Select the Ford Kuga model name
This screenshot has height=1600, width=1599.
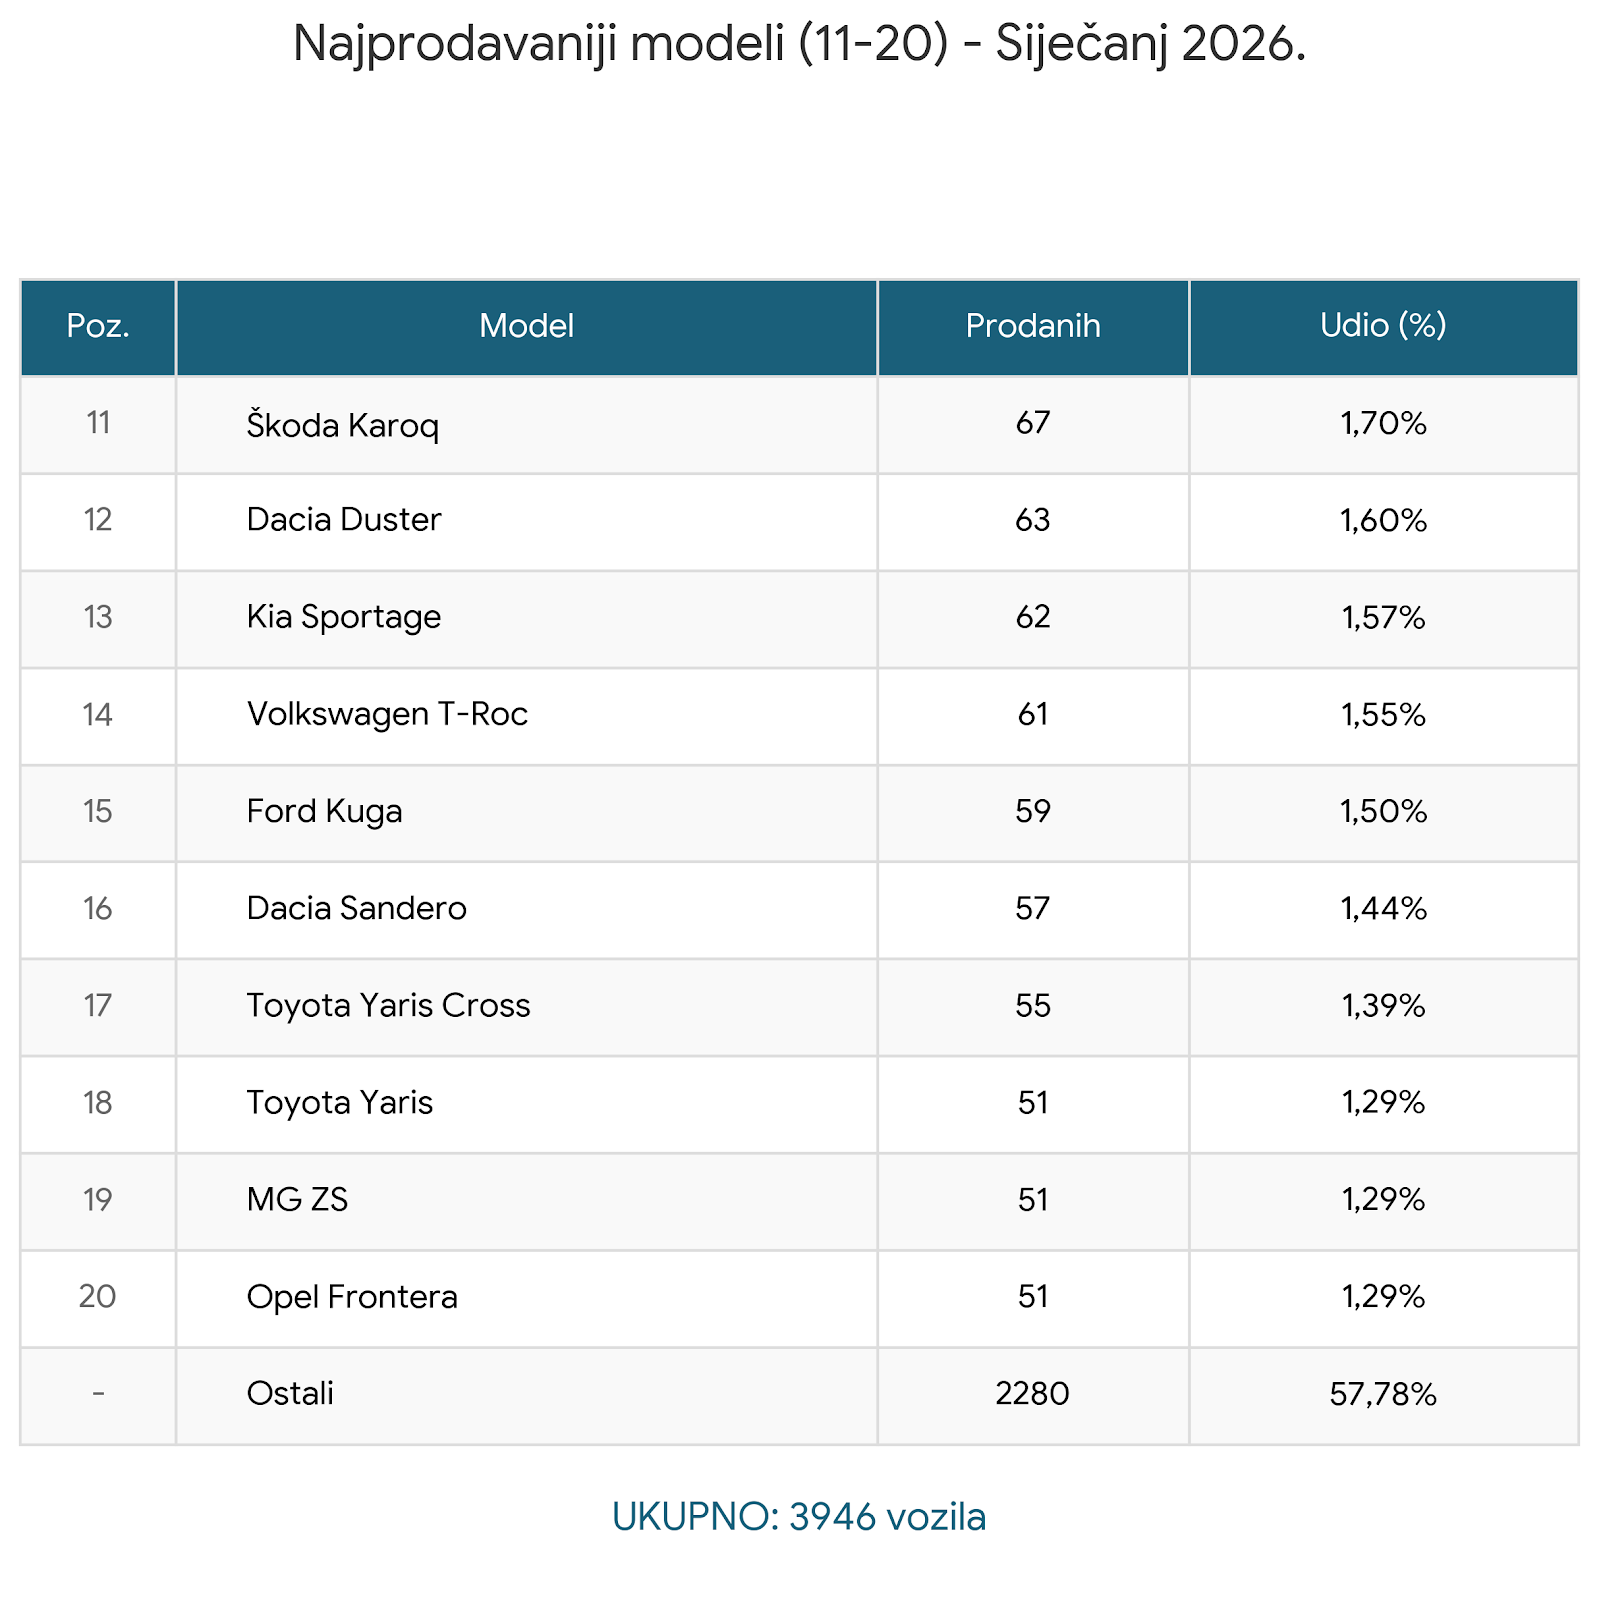[324, 811]
